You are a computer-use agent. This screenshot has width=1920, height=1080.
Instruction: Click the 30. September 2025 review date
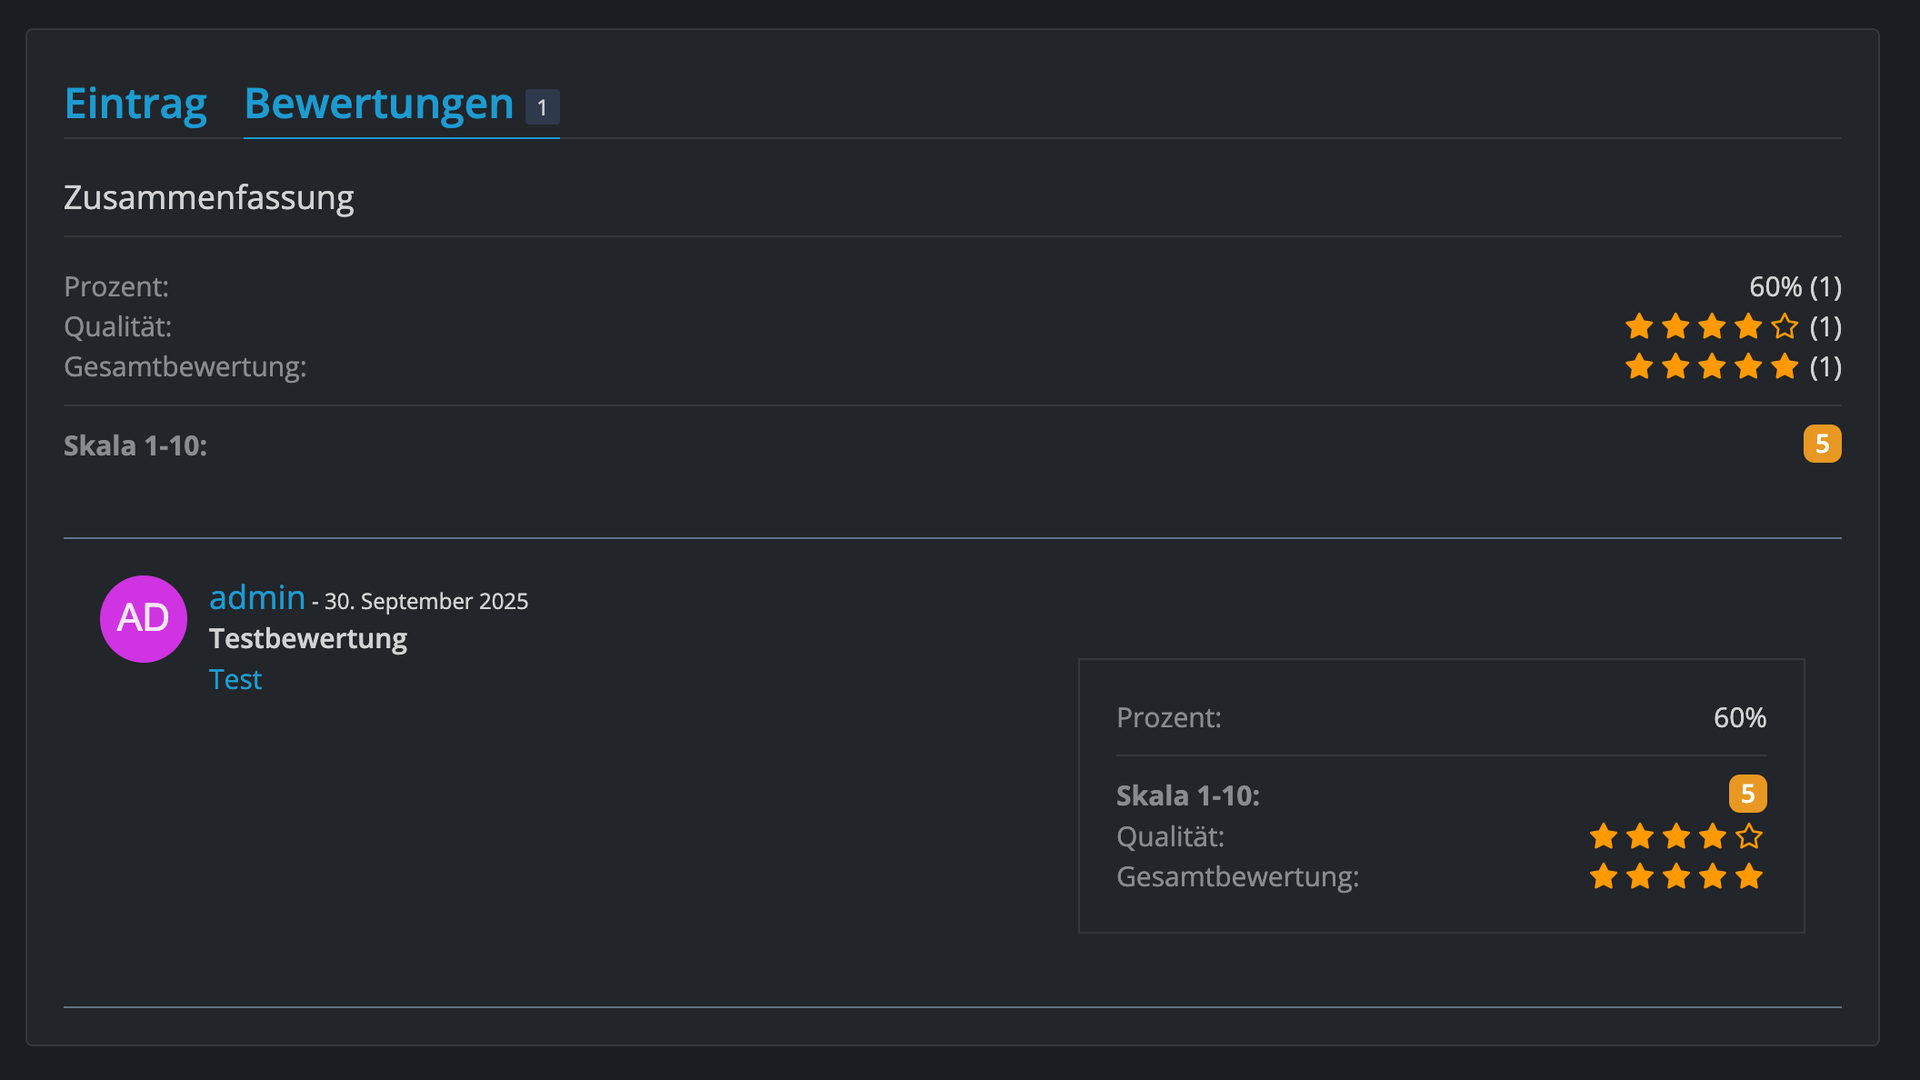(x=426, y=601)
